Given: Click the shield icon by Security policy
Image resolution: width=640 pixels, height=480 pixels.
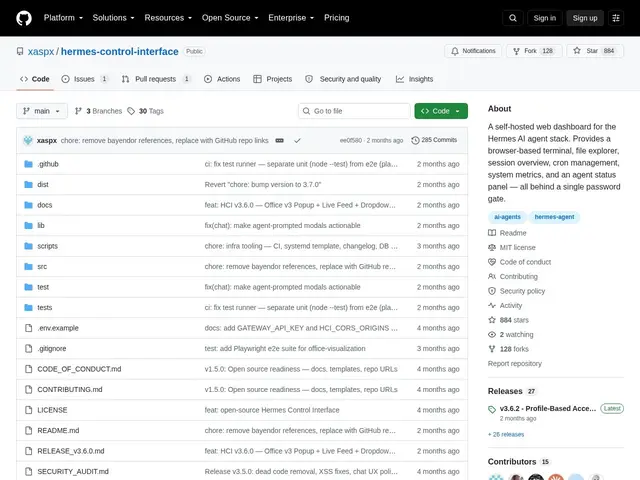Looking at the screenshot, I should (492, 291).
